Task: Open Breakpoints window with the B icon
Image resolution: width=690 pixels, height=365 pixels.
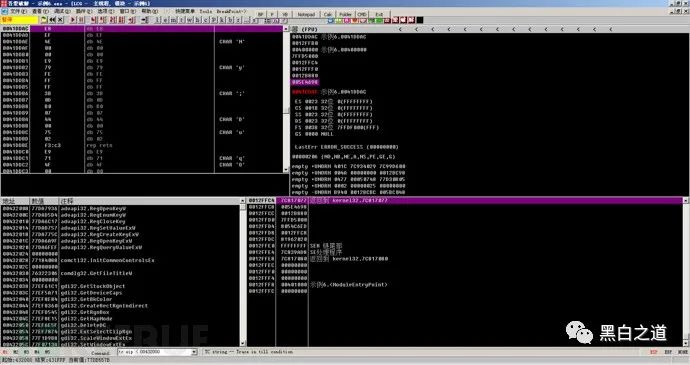Action: point(230,20)
